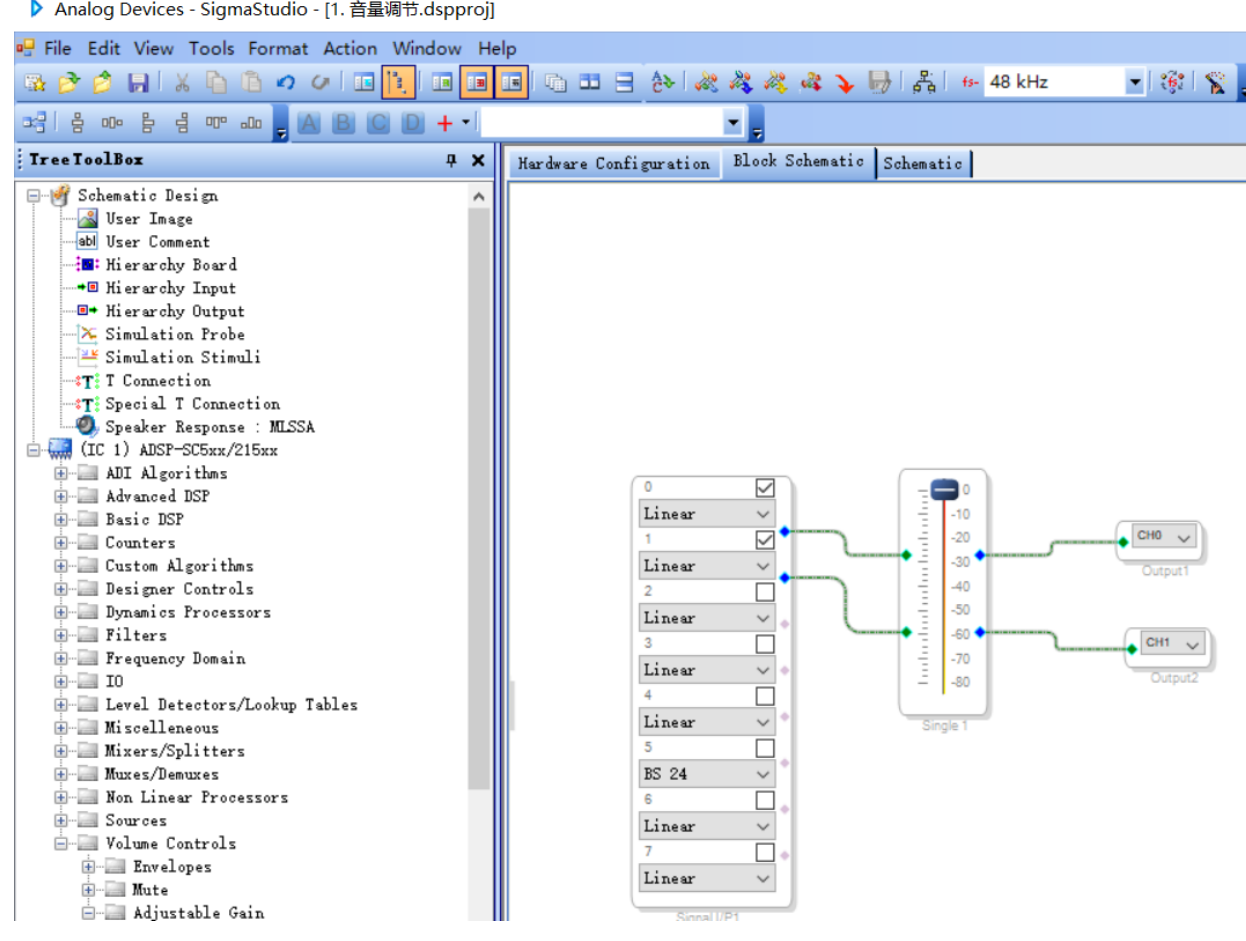This screenshot has width=1246, height=941.
Task: Click the Redo arrow icon
Action: 320,83
